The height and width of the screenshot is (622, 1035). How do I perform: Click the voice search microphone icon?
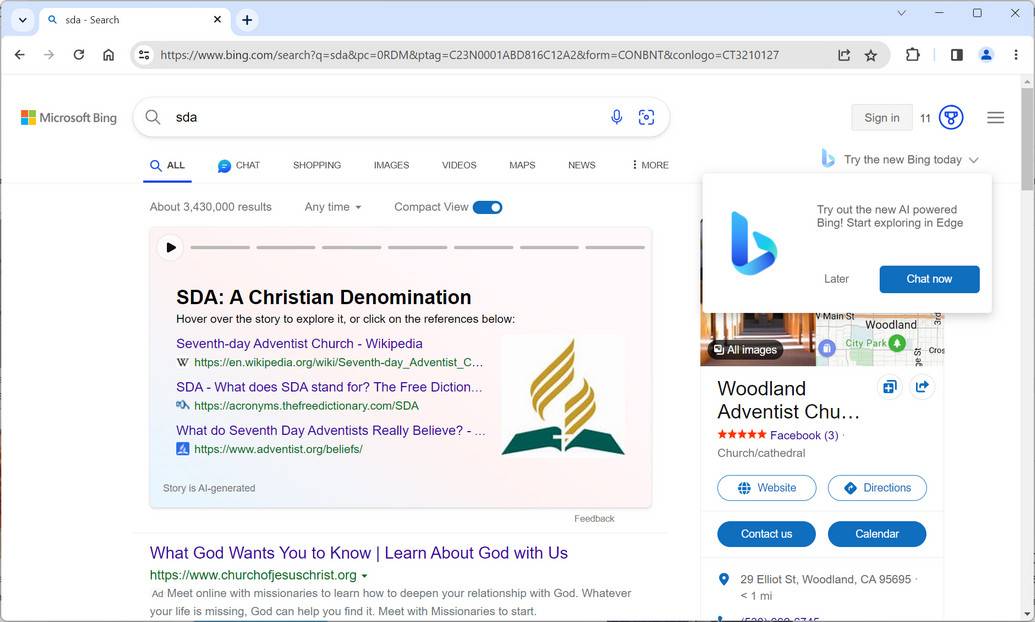coord(616,117)
